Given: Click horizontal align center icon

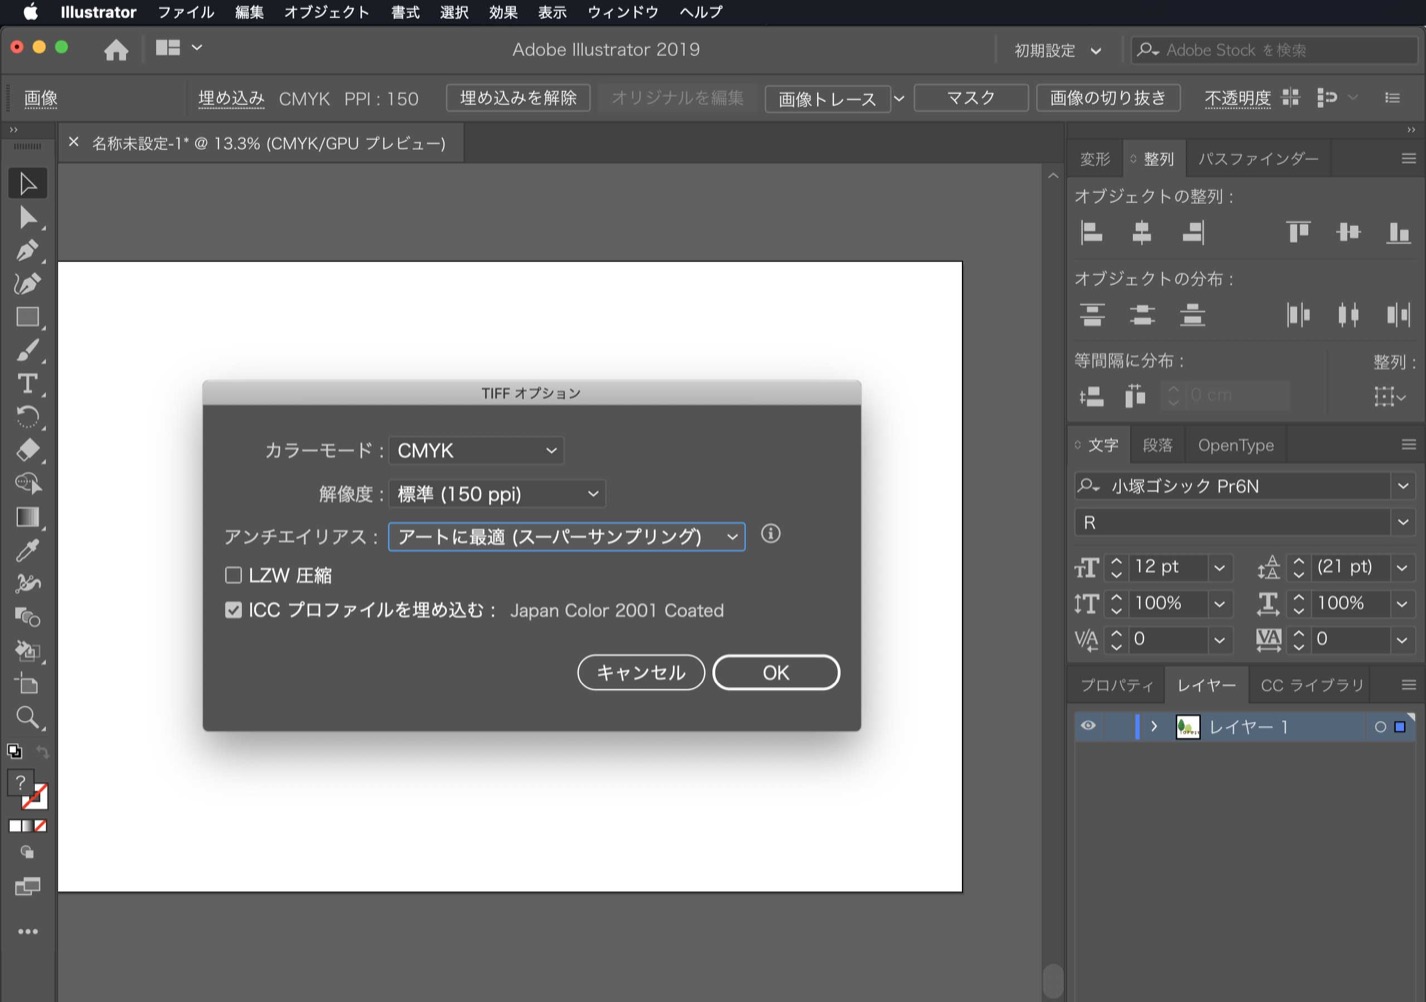Looking at the screenshot, I should click(x=1141, y=233).
